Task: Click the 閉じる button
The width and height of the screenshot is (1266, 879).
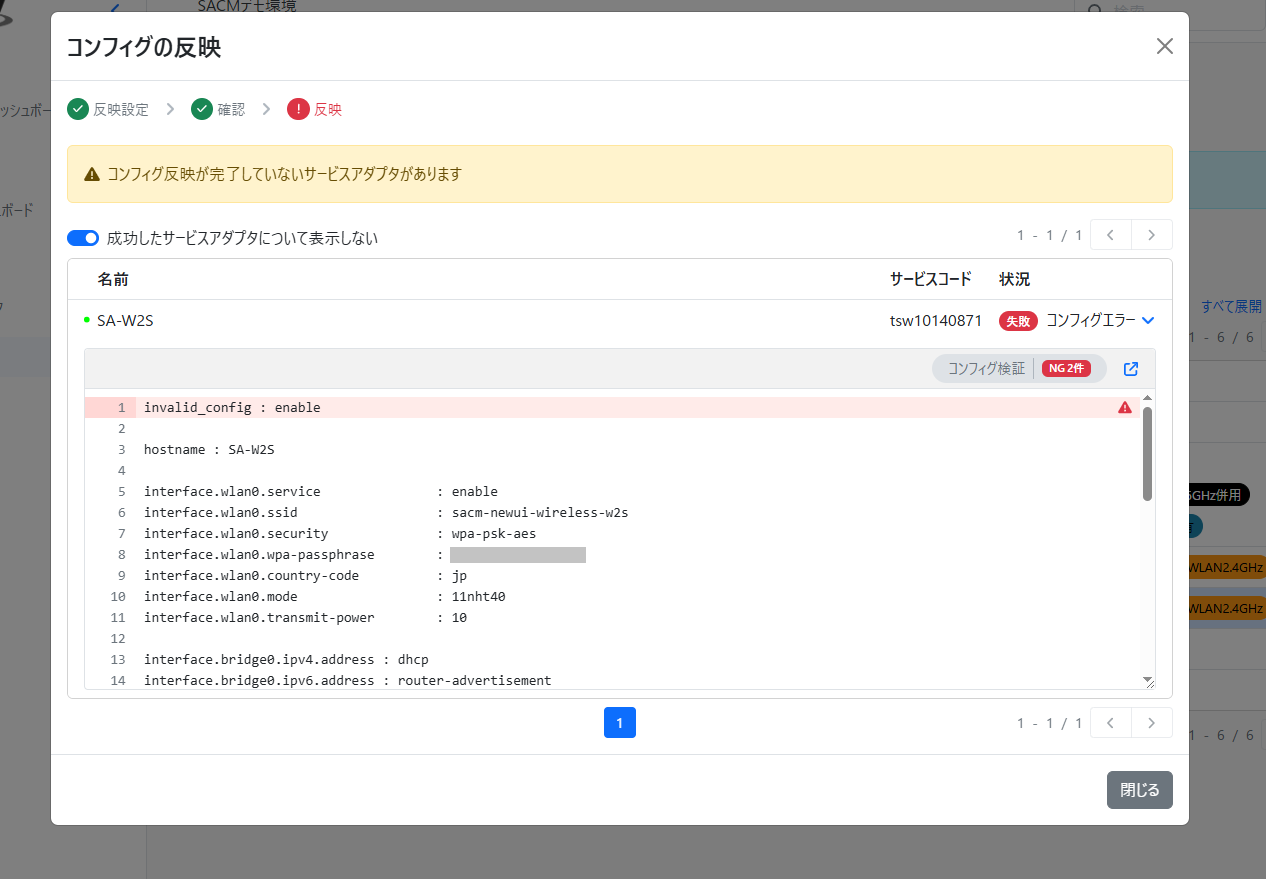Action: (x=1140, y=790)
